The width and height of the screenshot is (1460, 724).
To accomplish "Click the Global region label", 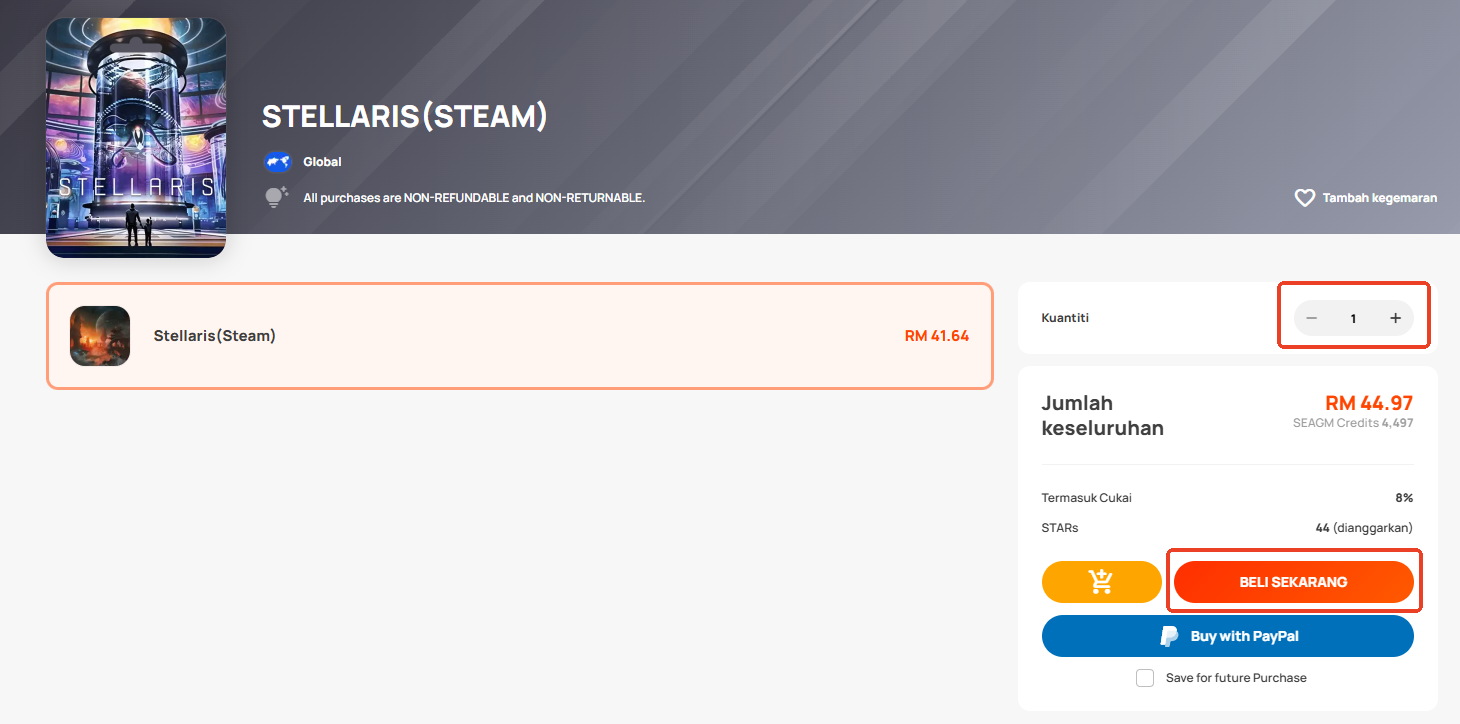I will [x=322, y=162].
